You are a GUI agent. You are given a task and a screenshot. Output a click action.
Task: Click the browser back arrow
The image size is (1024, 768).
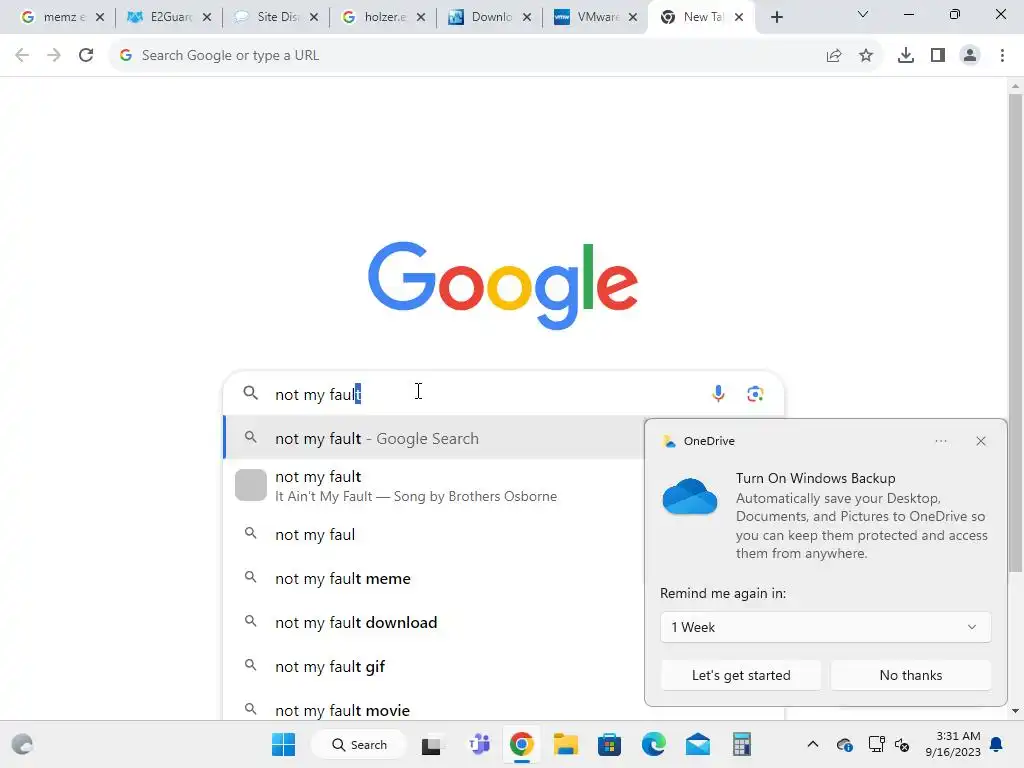tap(22, 56)
